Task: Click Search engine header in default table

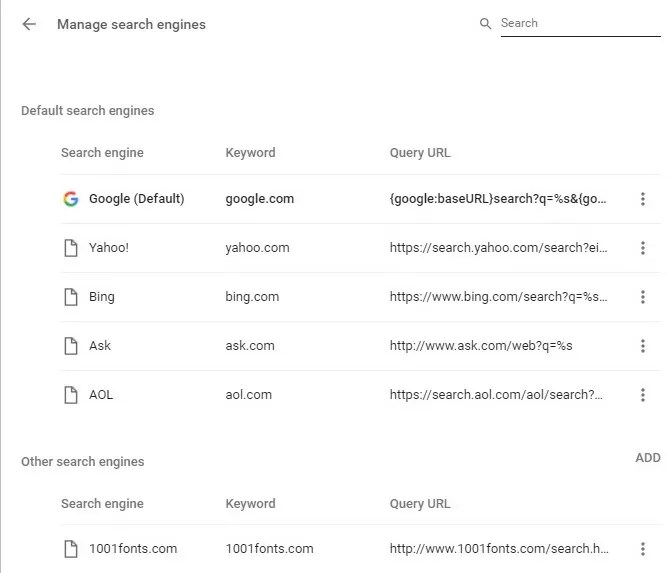Action: pyautogui.click(x=102, y=153)
